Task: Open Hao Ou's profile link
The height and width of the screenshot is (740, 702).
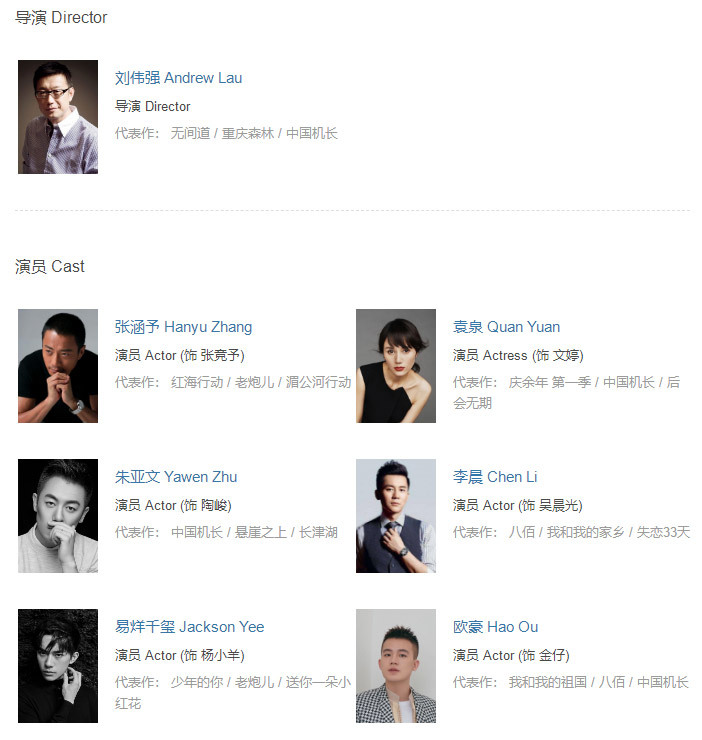Action: tap(496, 627)
